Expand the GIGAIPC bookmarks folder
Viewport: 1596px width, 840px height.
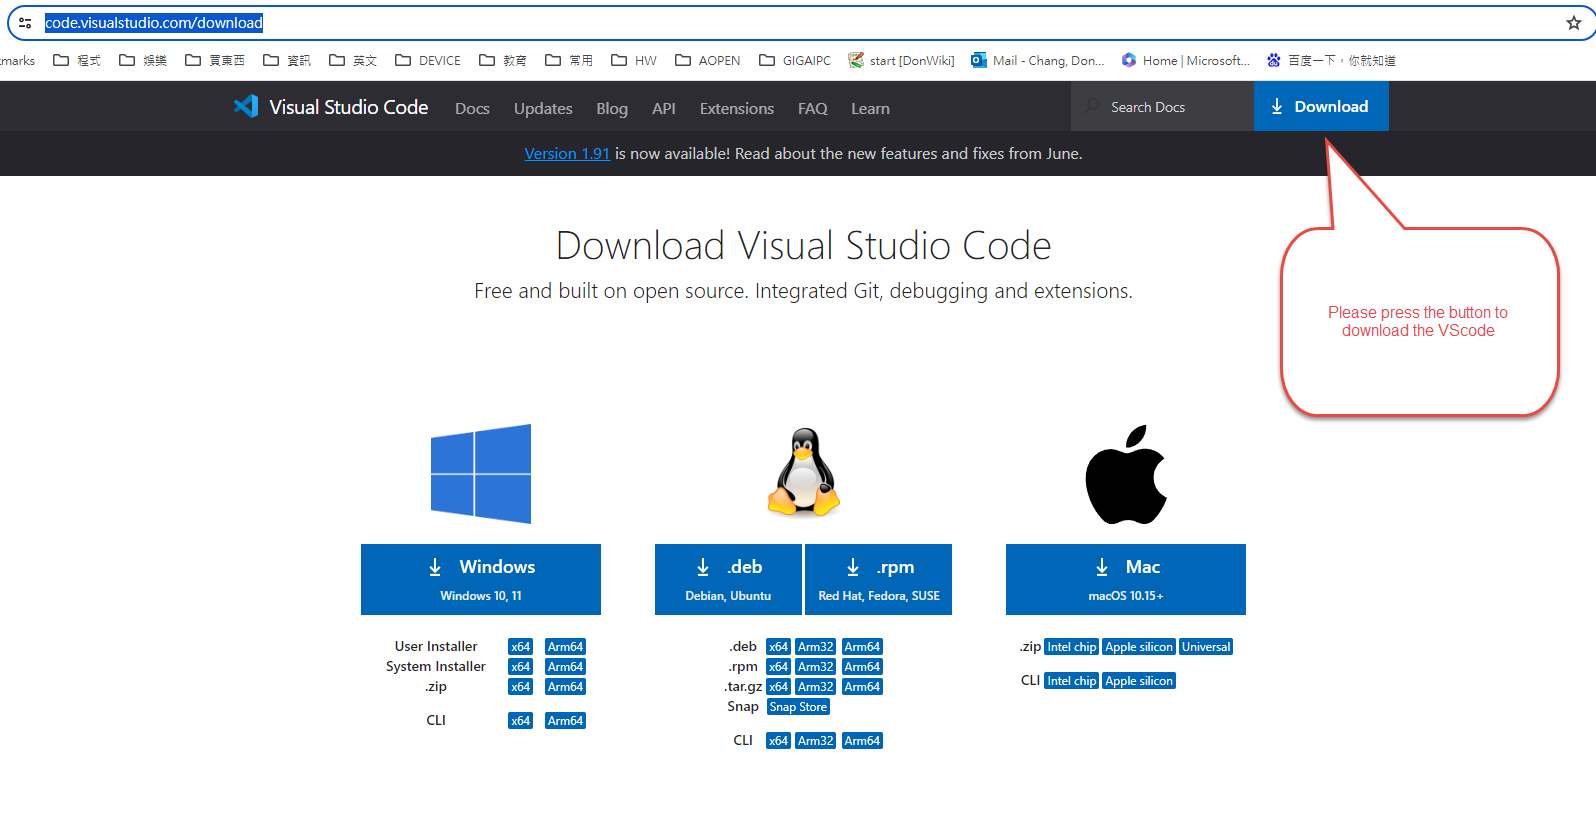click(x=795, y=61)
